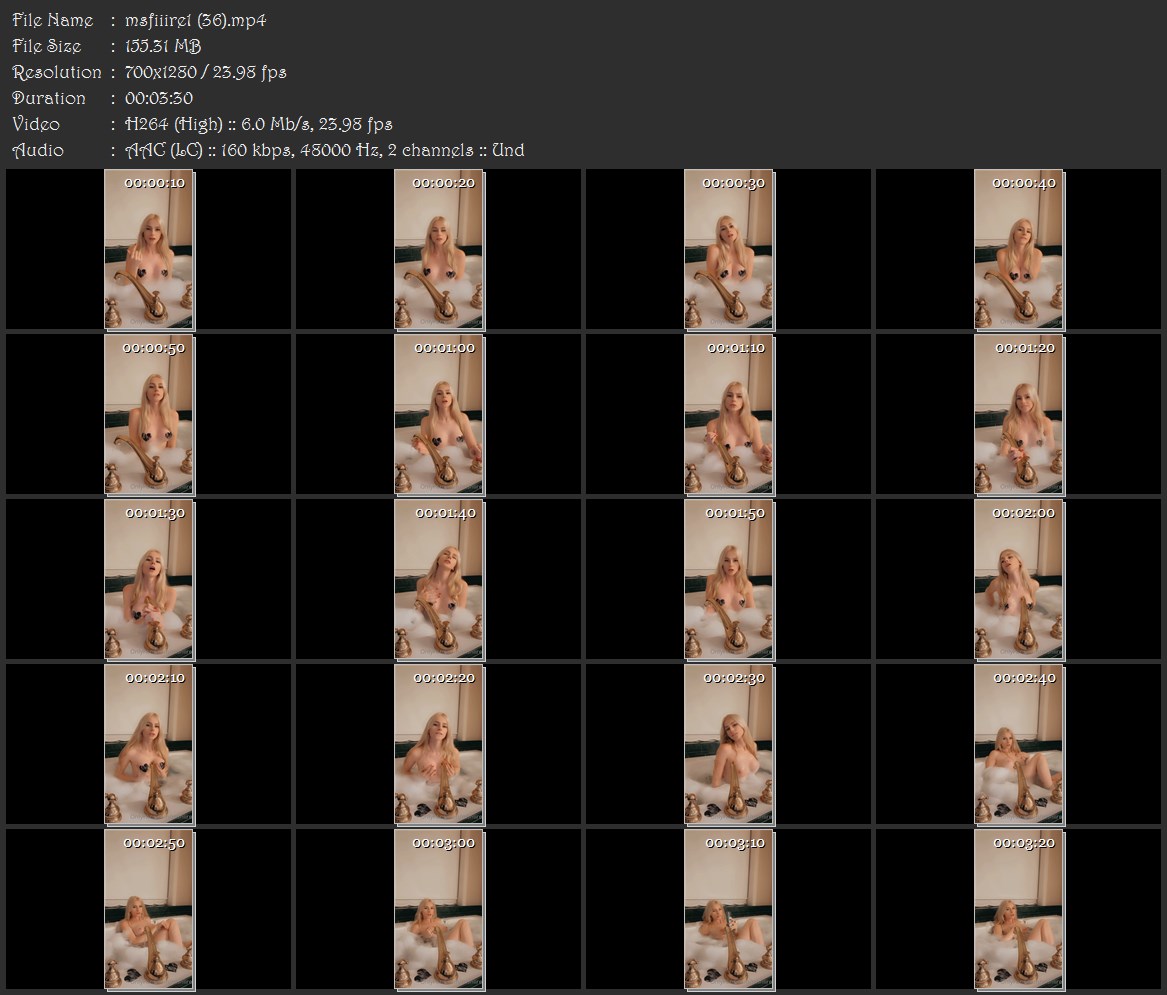1167x995 pixels.
Task: Choose the 00:01:30 preview frame
Action: pos(149,580)
